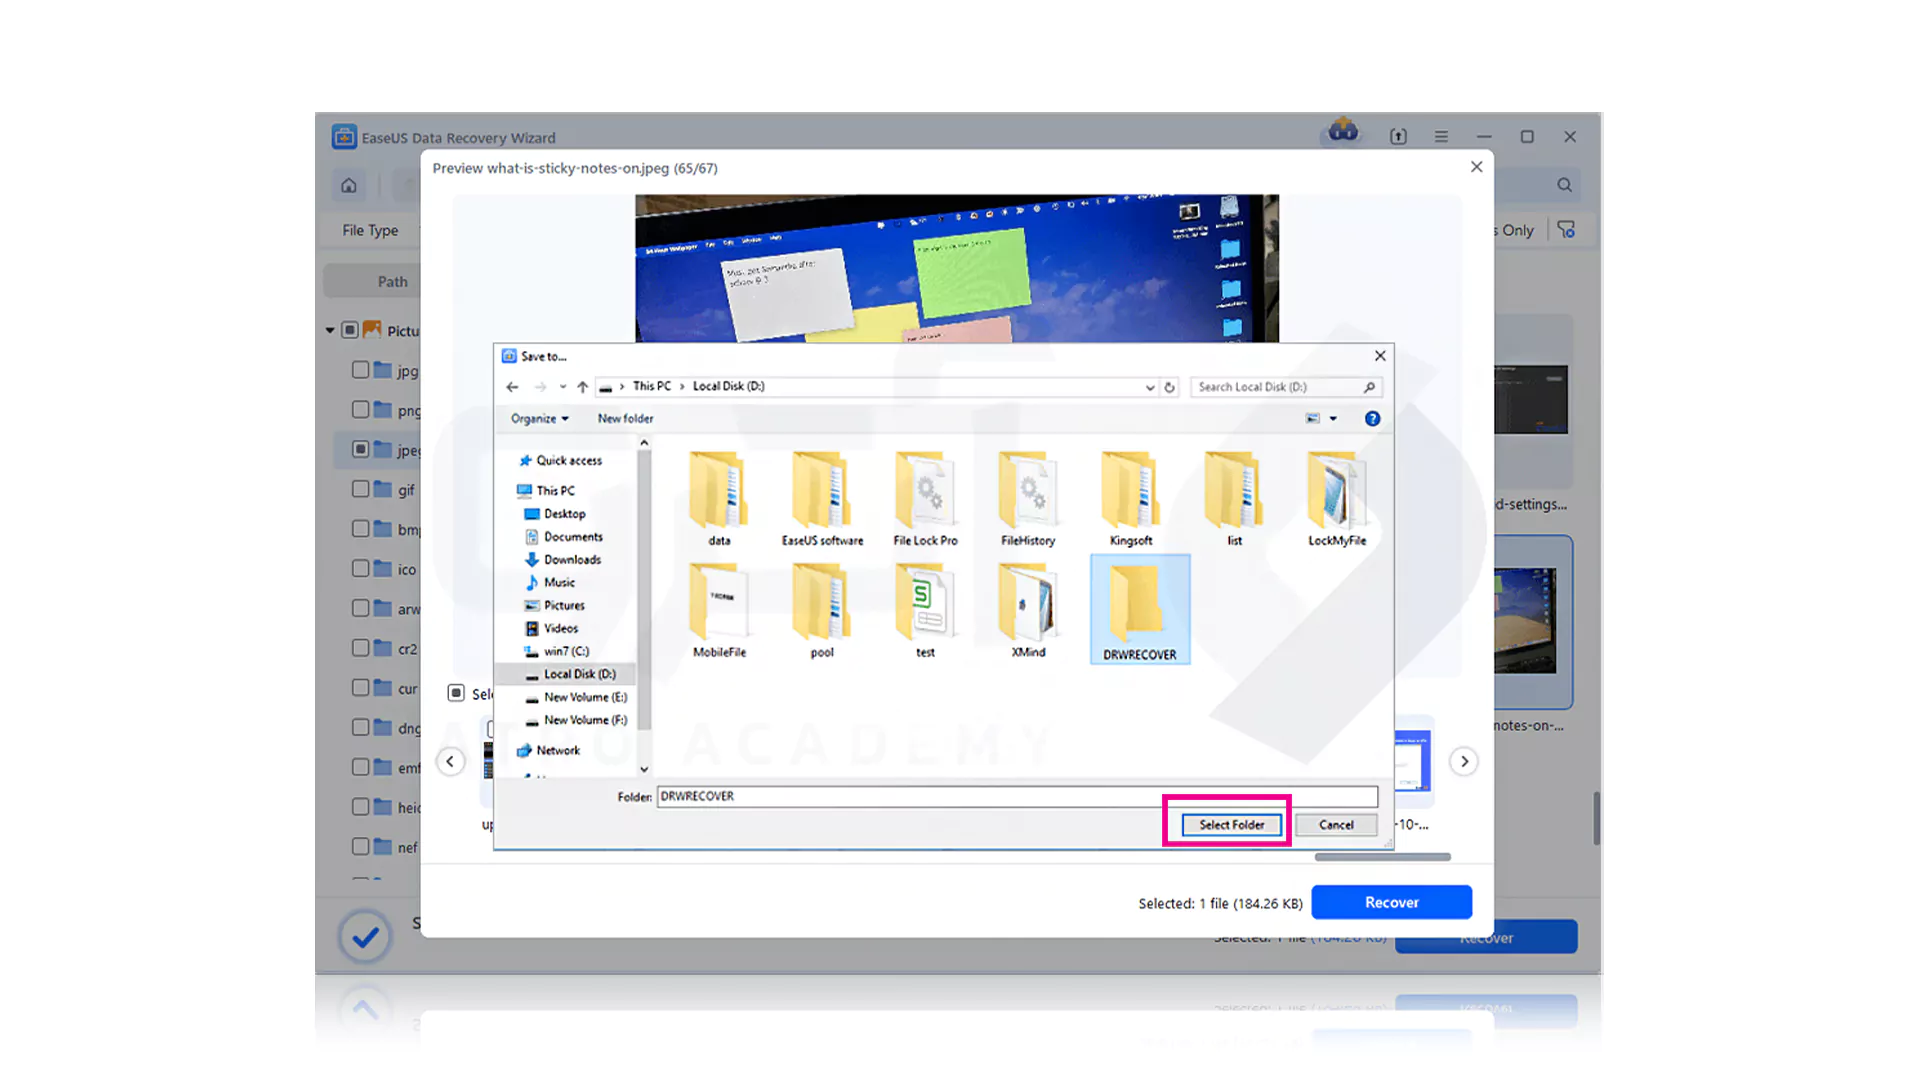Click the EaseUS upgrade upload icon
Image resolution: width=1920 pixels, height=1080 pixels.
1398,137
